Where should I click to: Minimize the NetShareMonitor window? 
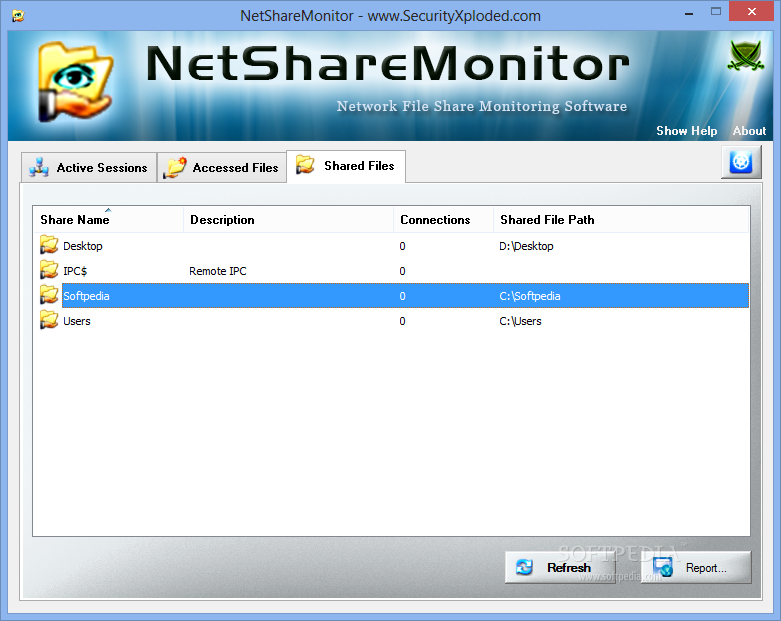click(x=689, y=12)
